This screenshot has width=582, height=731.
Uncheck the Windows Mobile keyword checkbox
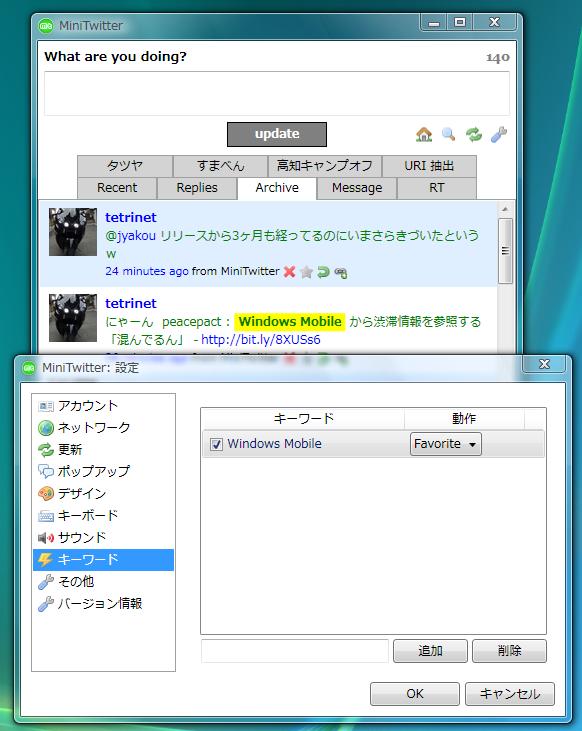coord(216,444)
